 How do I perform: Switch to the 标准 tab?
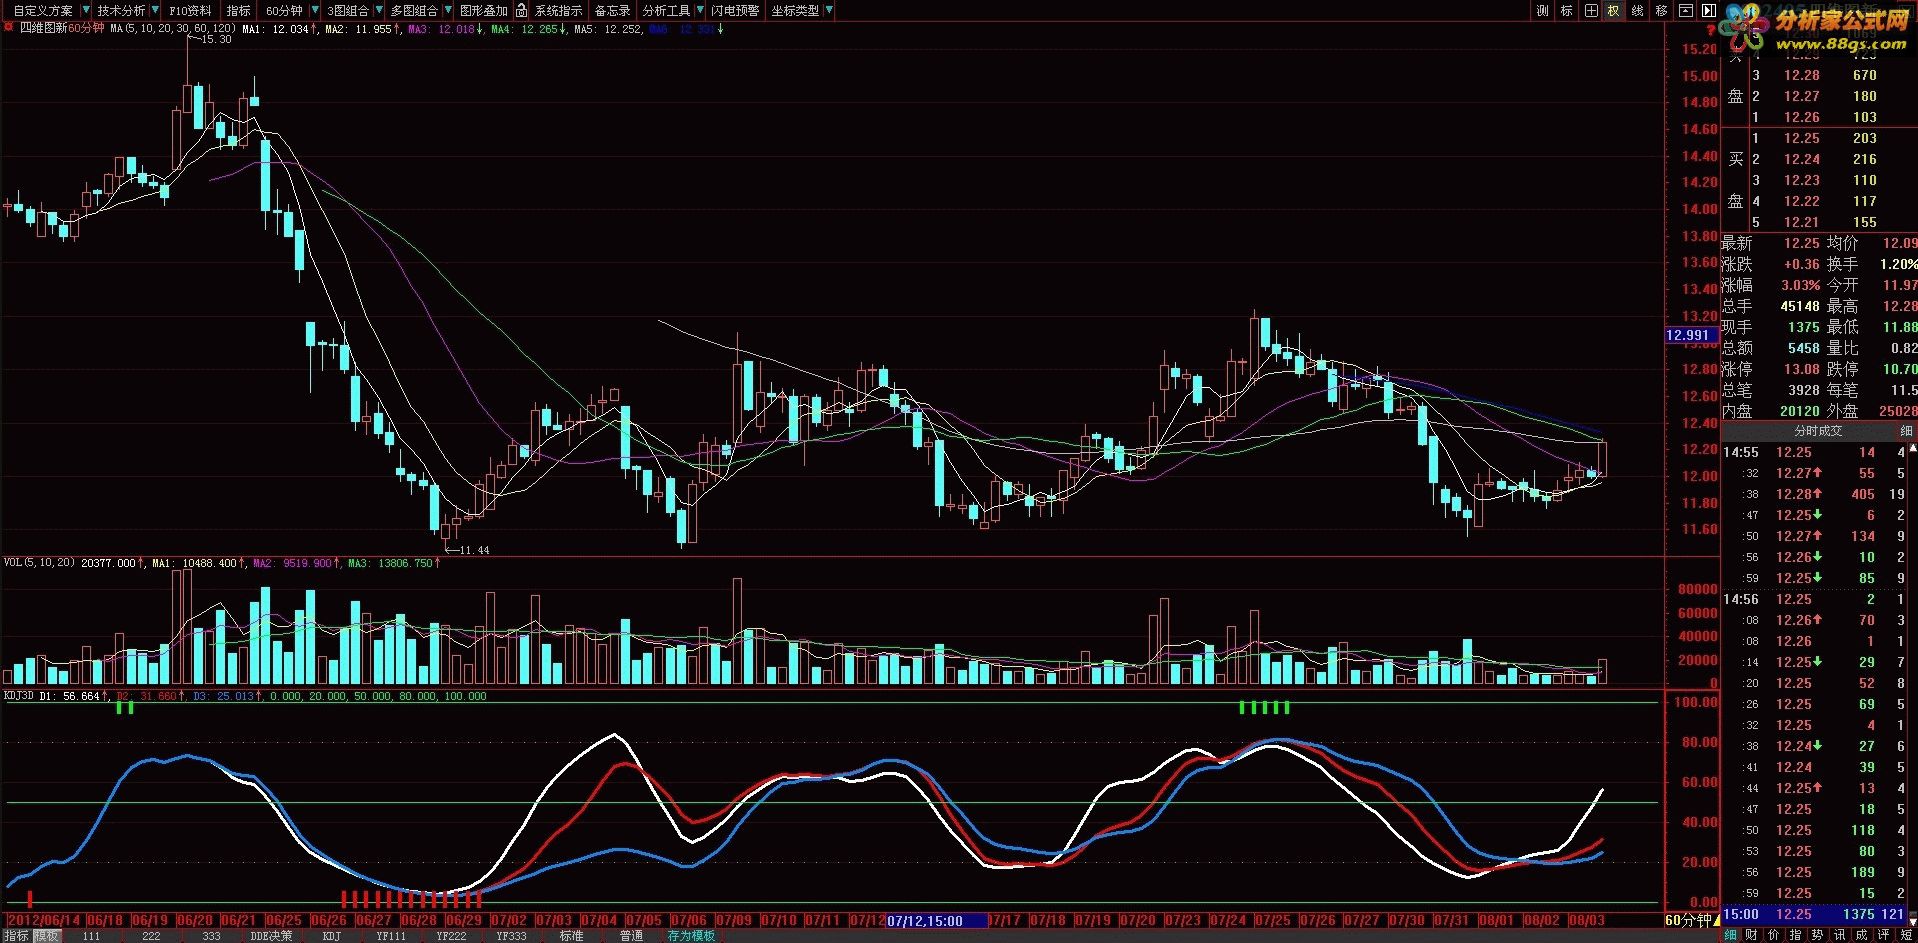click(x=571, y=936)
